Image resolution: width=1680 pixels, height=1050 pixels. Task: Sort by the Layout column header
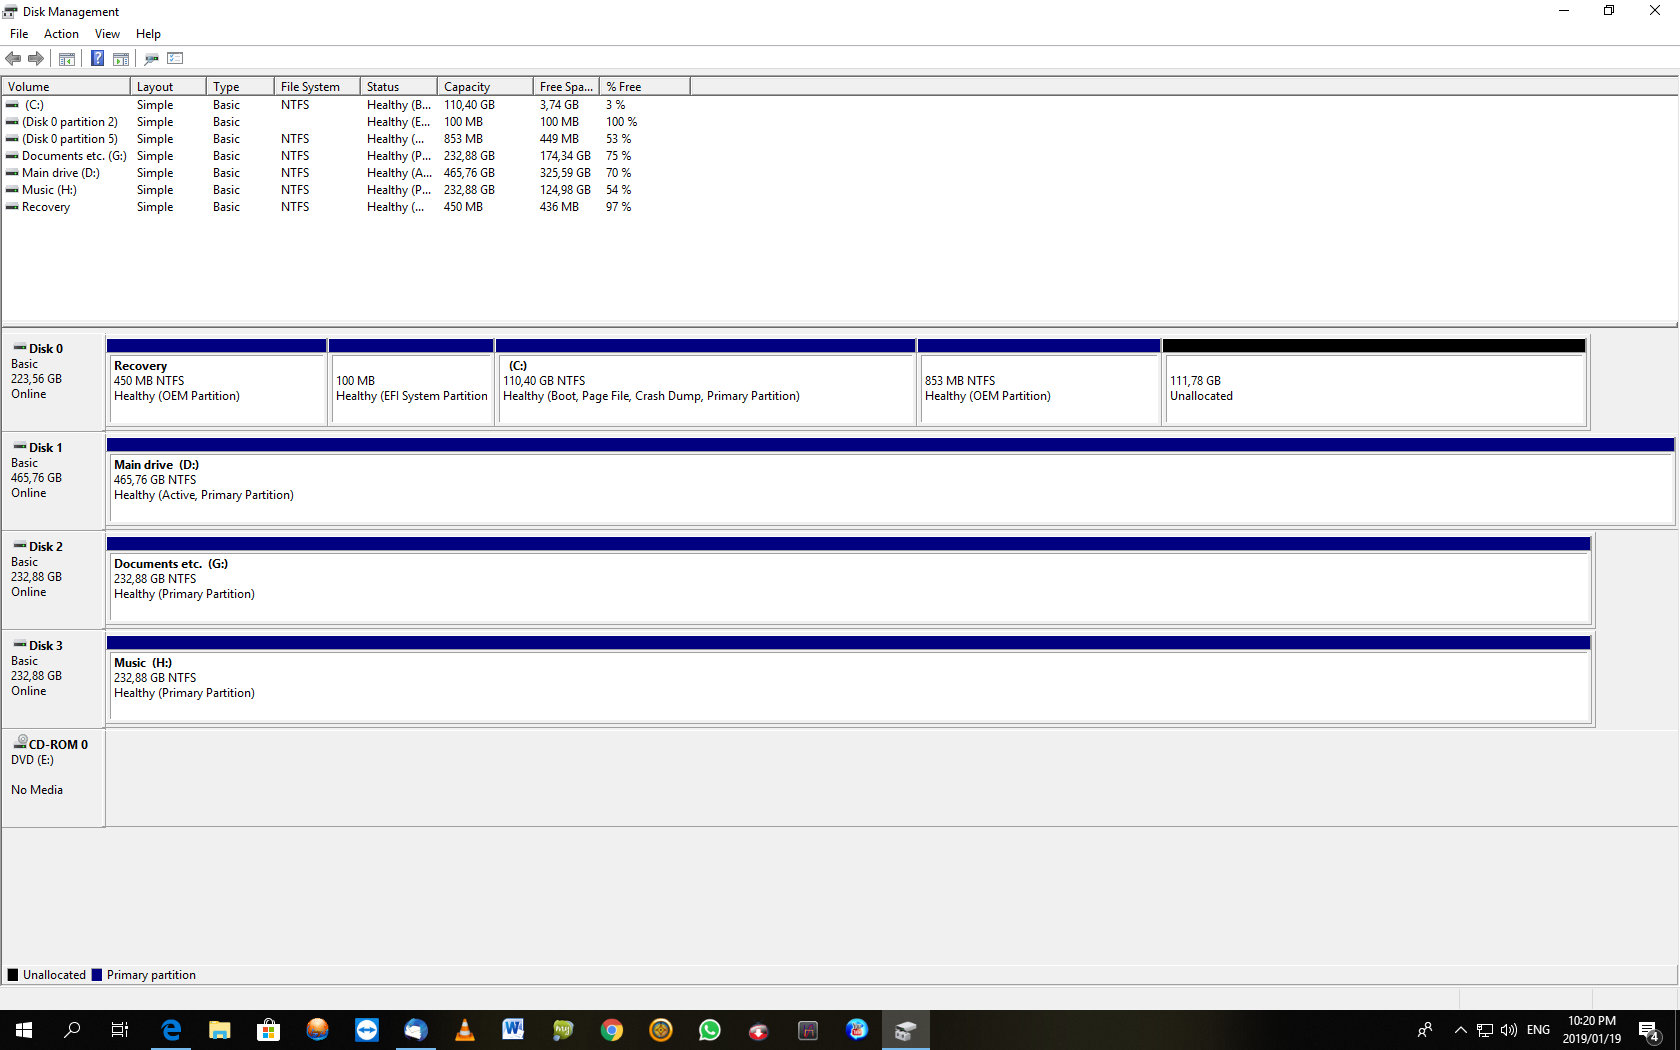(168, 87)
